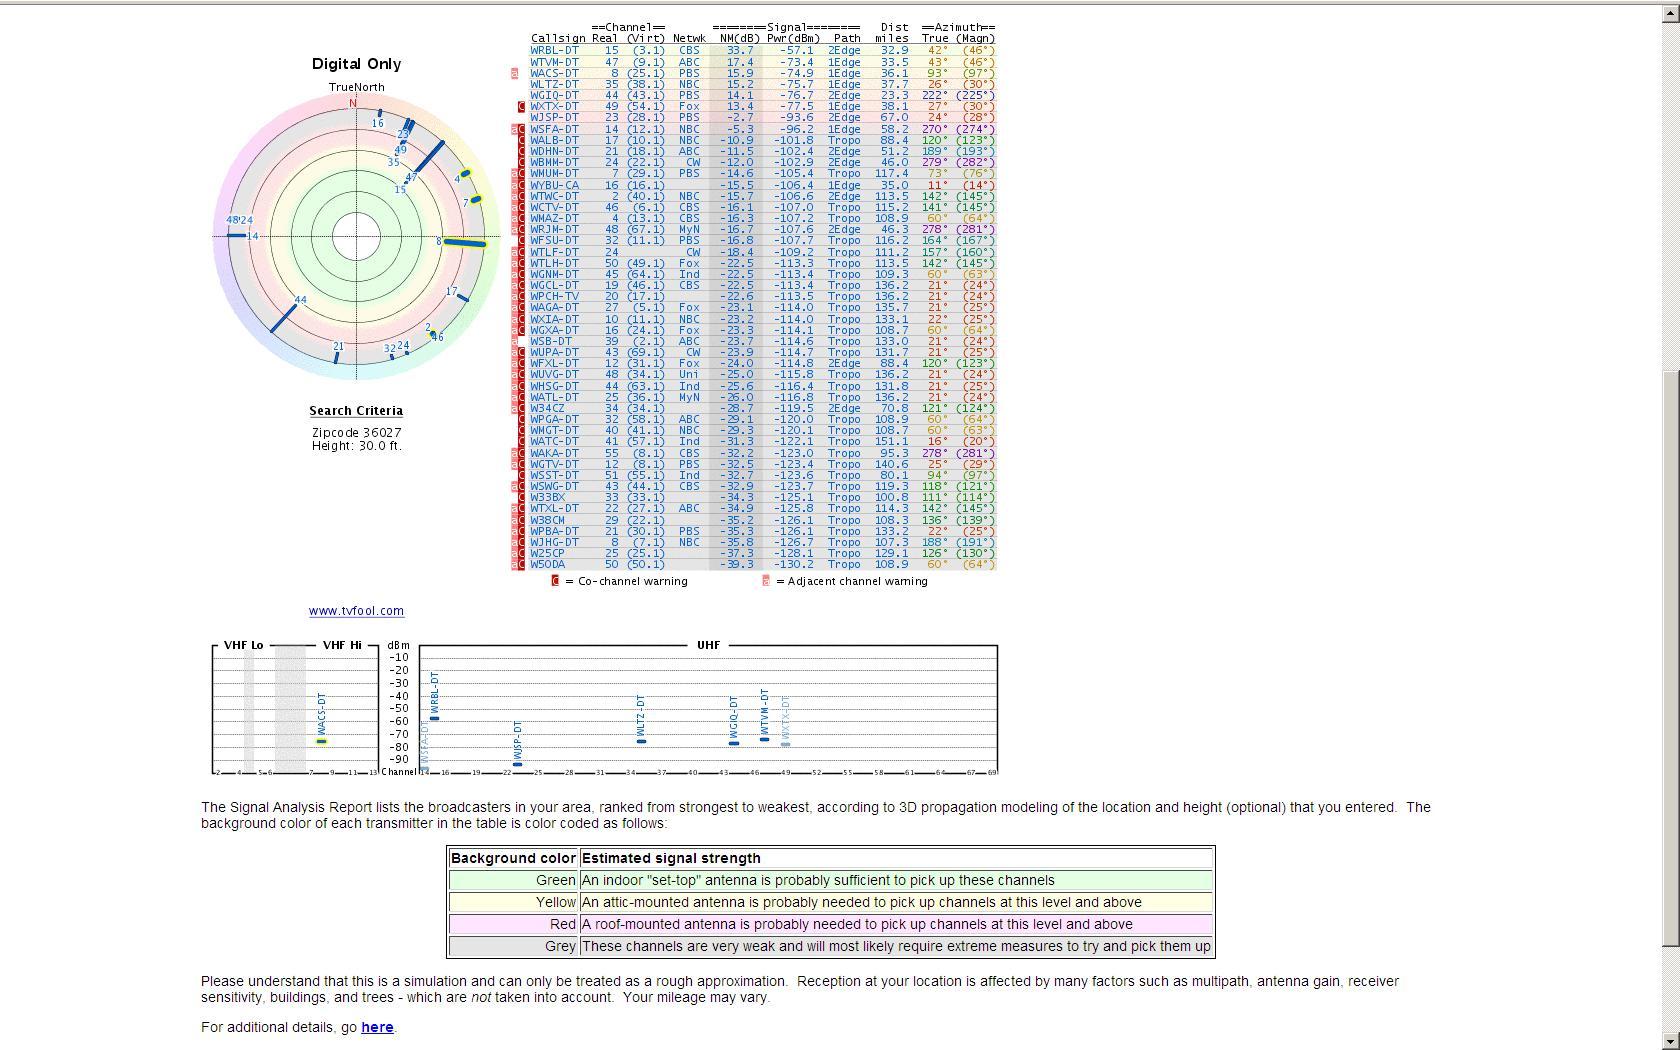Select the WRBL-DT callsign in the table
The height and width of the screenshot is (1050, 1680).
pos(554,50)
